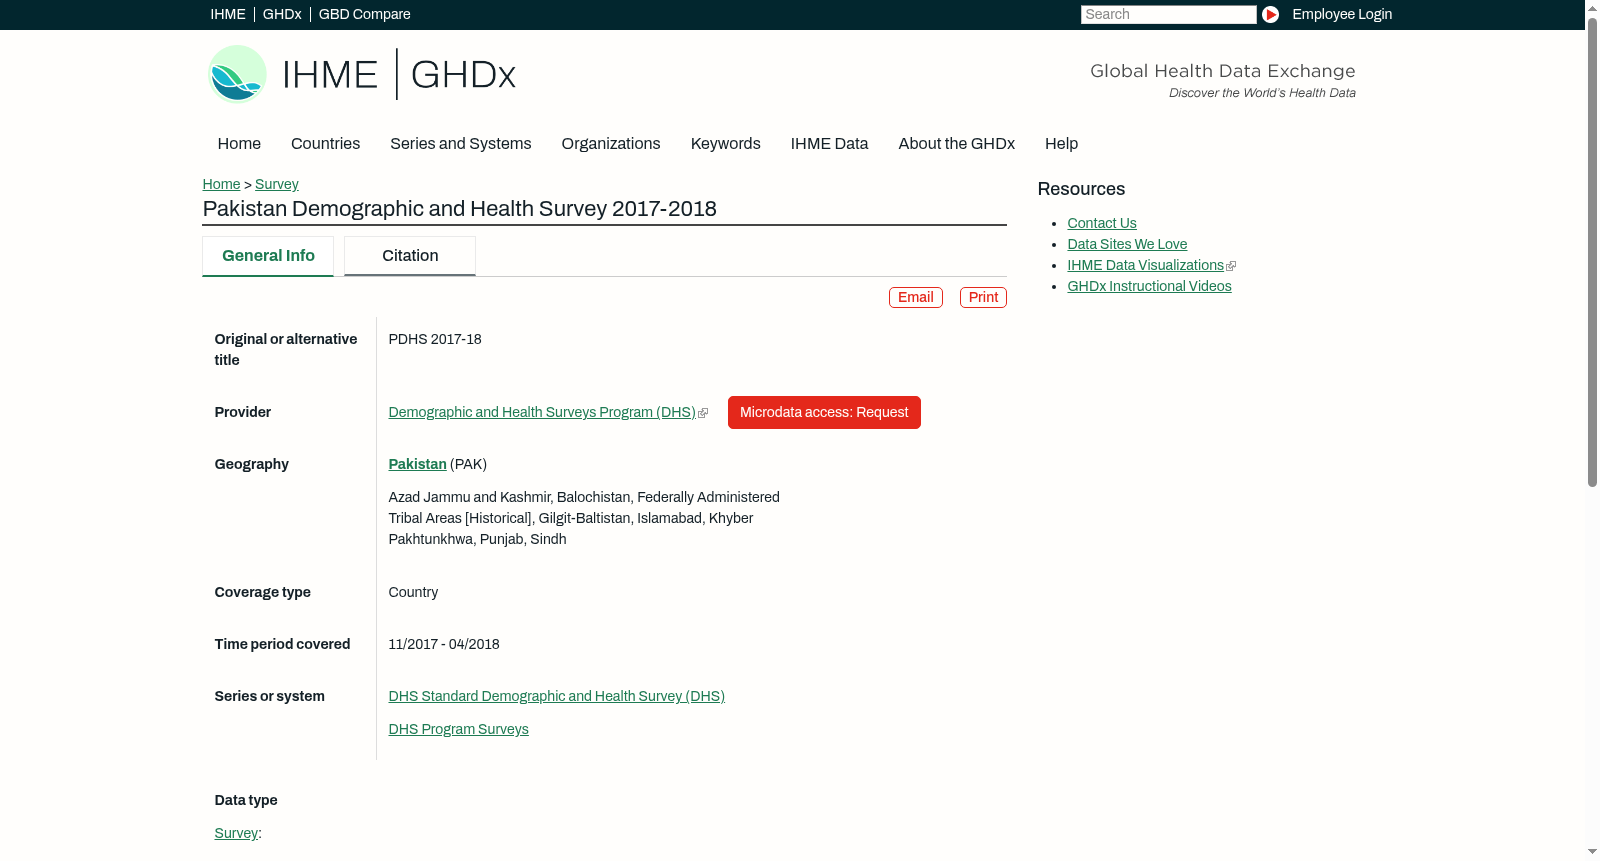Click Employee Login link
The height and width of the screenshot is (861, 1600).
tap(1342, 15)
